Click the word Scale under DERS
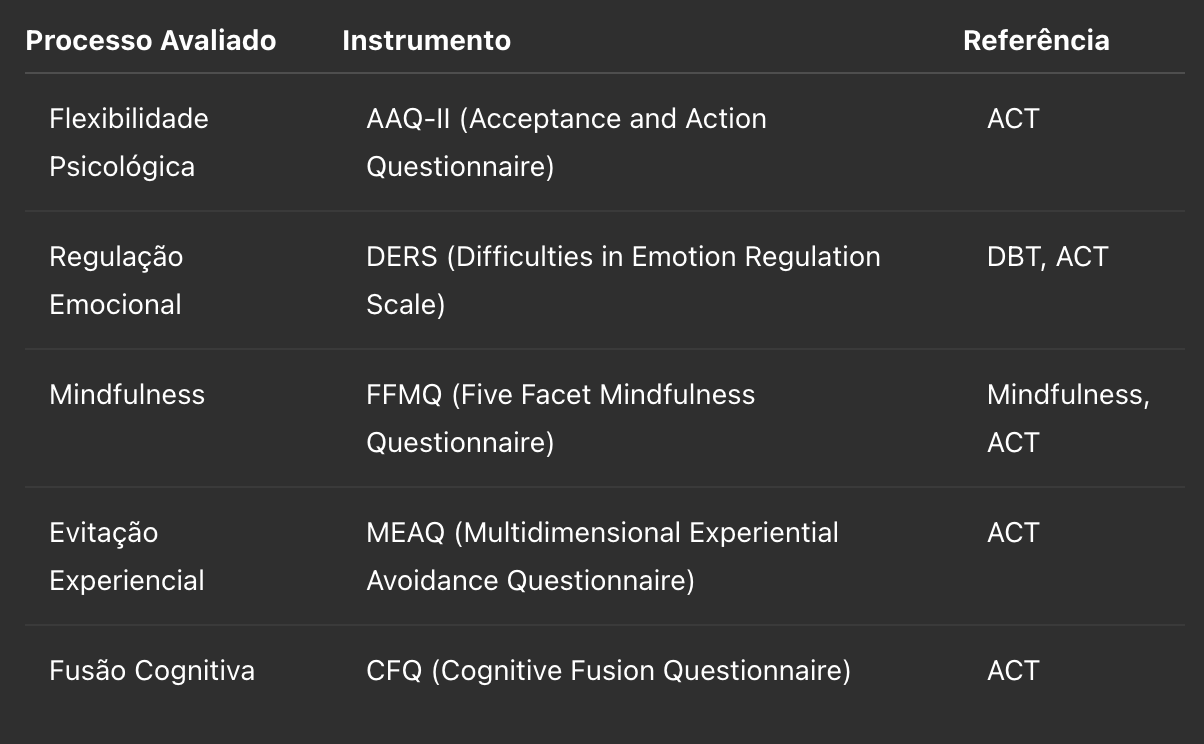Screen dimensions: 1204x744 (405, 304)
